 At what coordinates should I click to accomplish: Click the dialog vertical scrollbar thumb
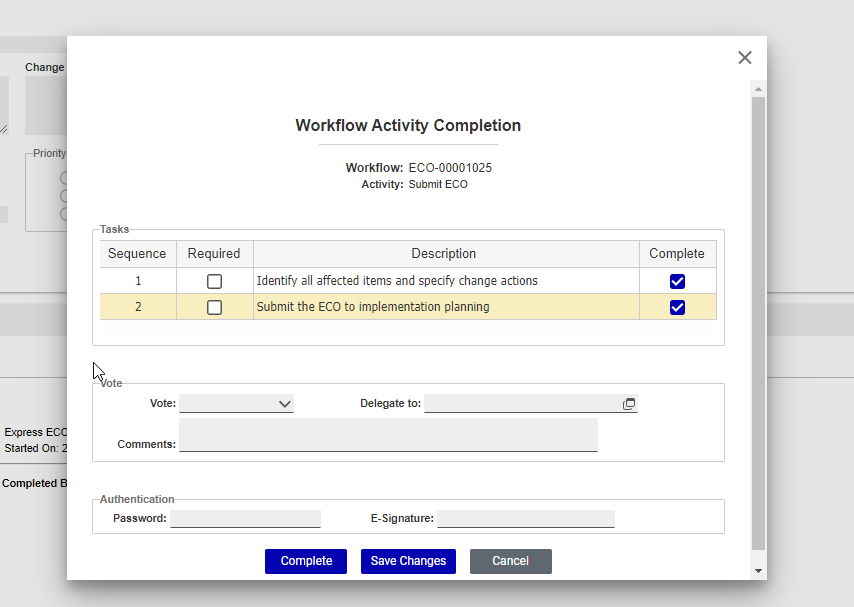click(x=758, y=324)
